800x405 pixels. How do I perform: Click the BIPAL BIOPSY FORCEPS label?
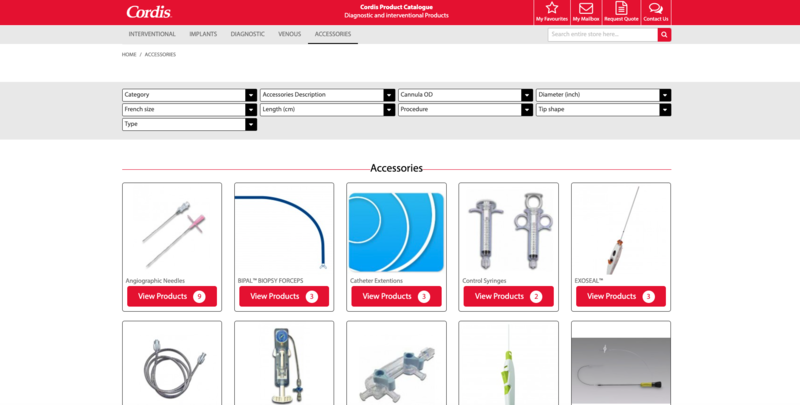pos(270,281)
